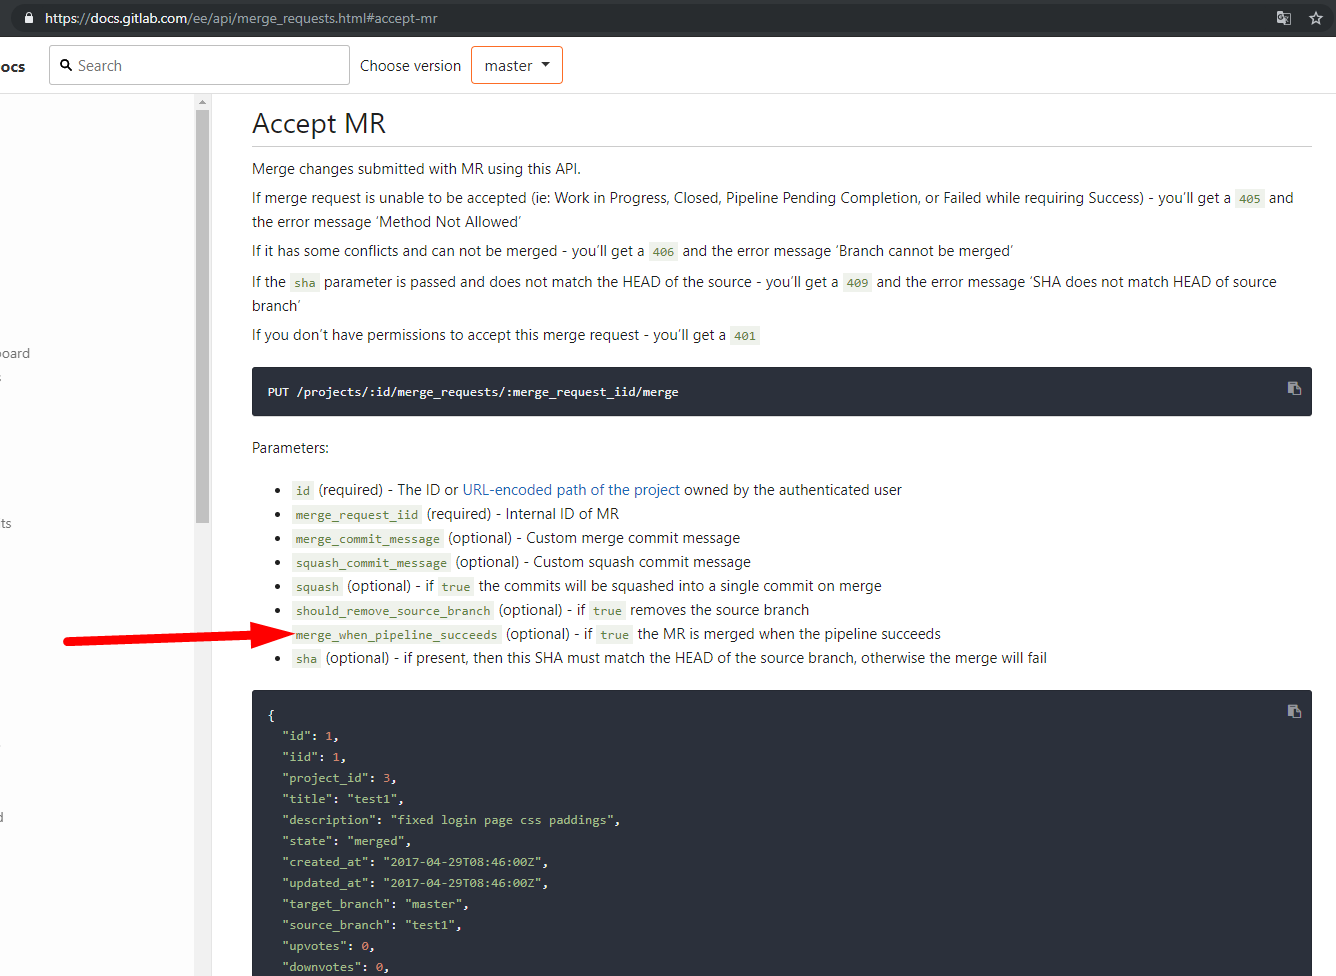Toggle the bookmark star for this page

[1316, 18]
